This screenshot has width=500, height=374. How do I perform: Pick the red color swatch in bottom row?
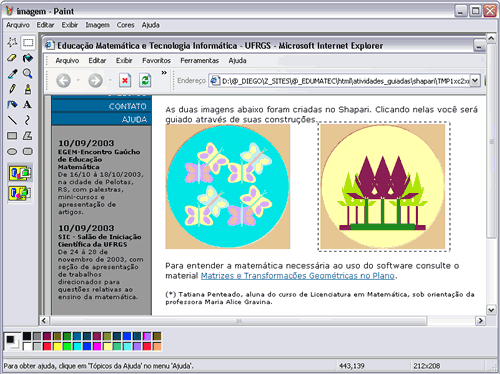[47, 346]
